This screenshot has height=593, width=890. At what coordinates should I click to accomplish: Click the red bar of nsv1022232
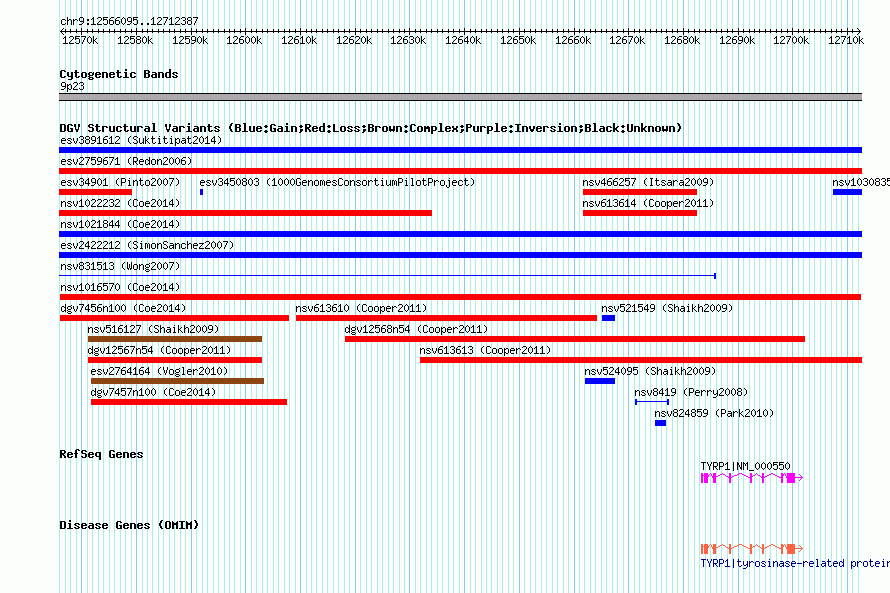tap(245, 213)
